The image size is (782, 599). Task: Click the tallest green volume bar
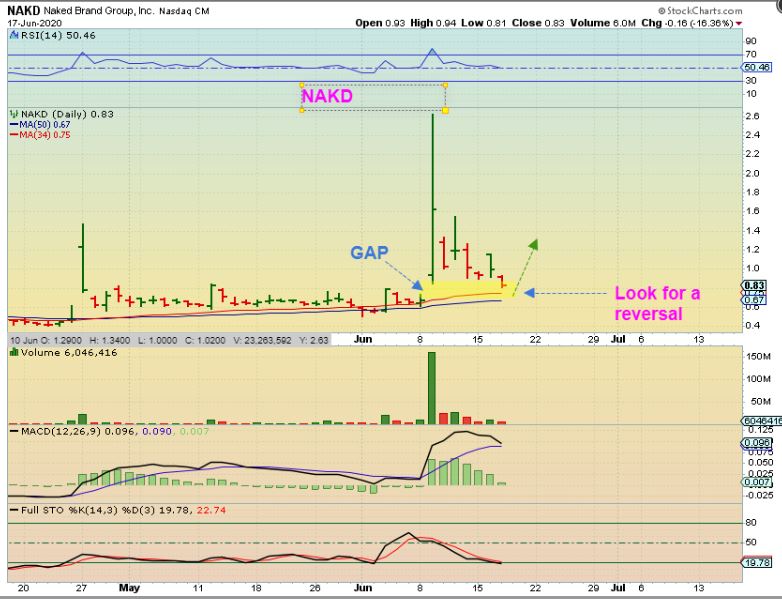432,388
